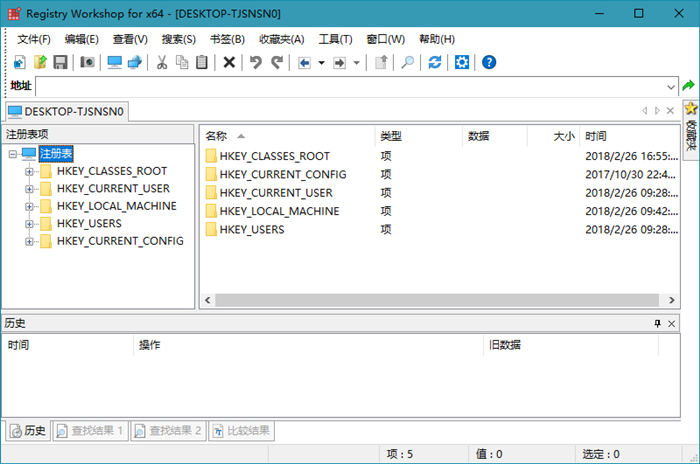700x464 pixels.
Task: Select HKEY_USERS in the right list
Action: click(251, 229)
